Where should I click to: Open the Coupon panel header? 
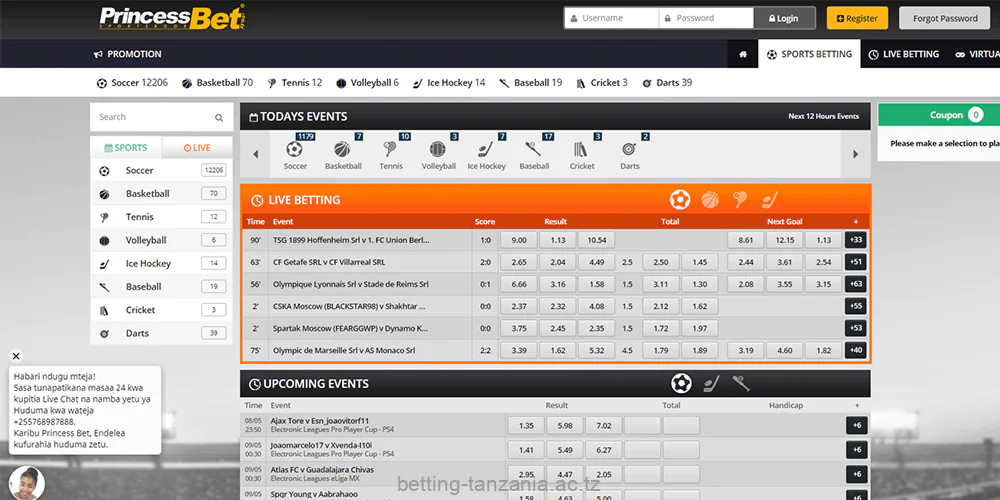[x=939, y=115]
